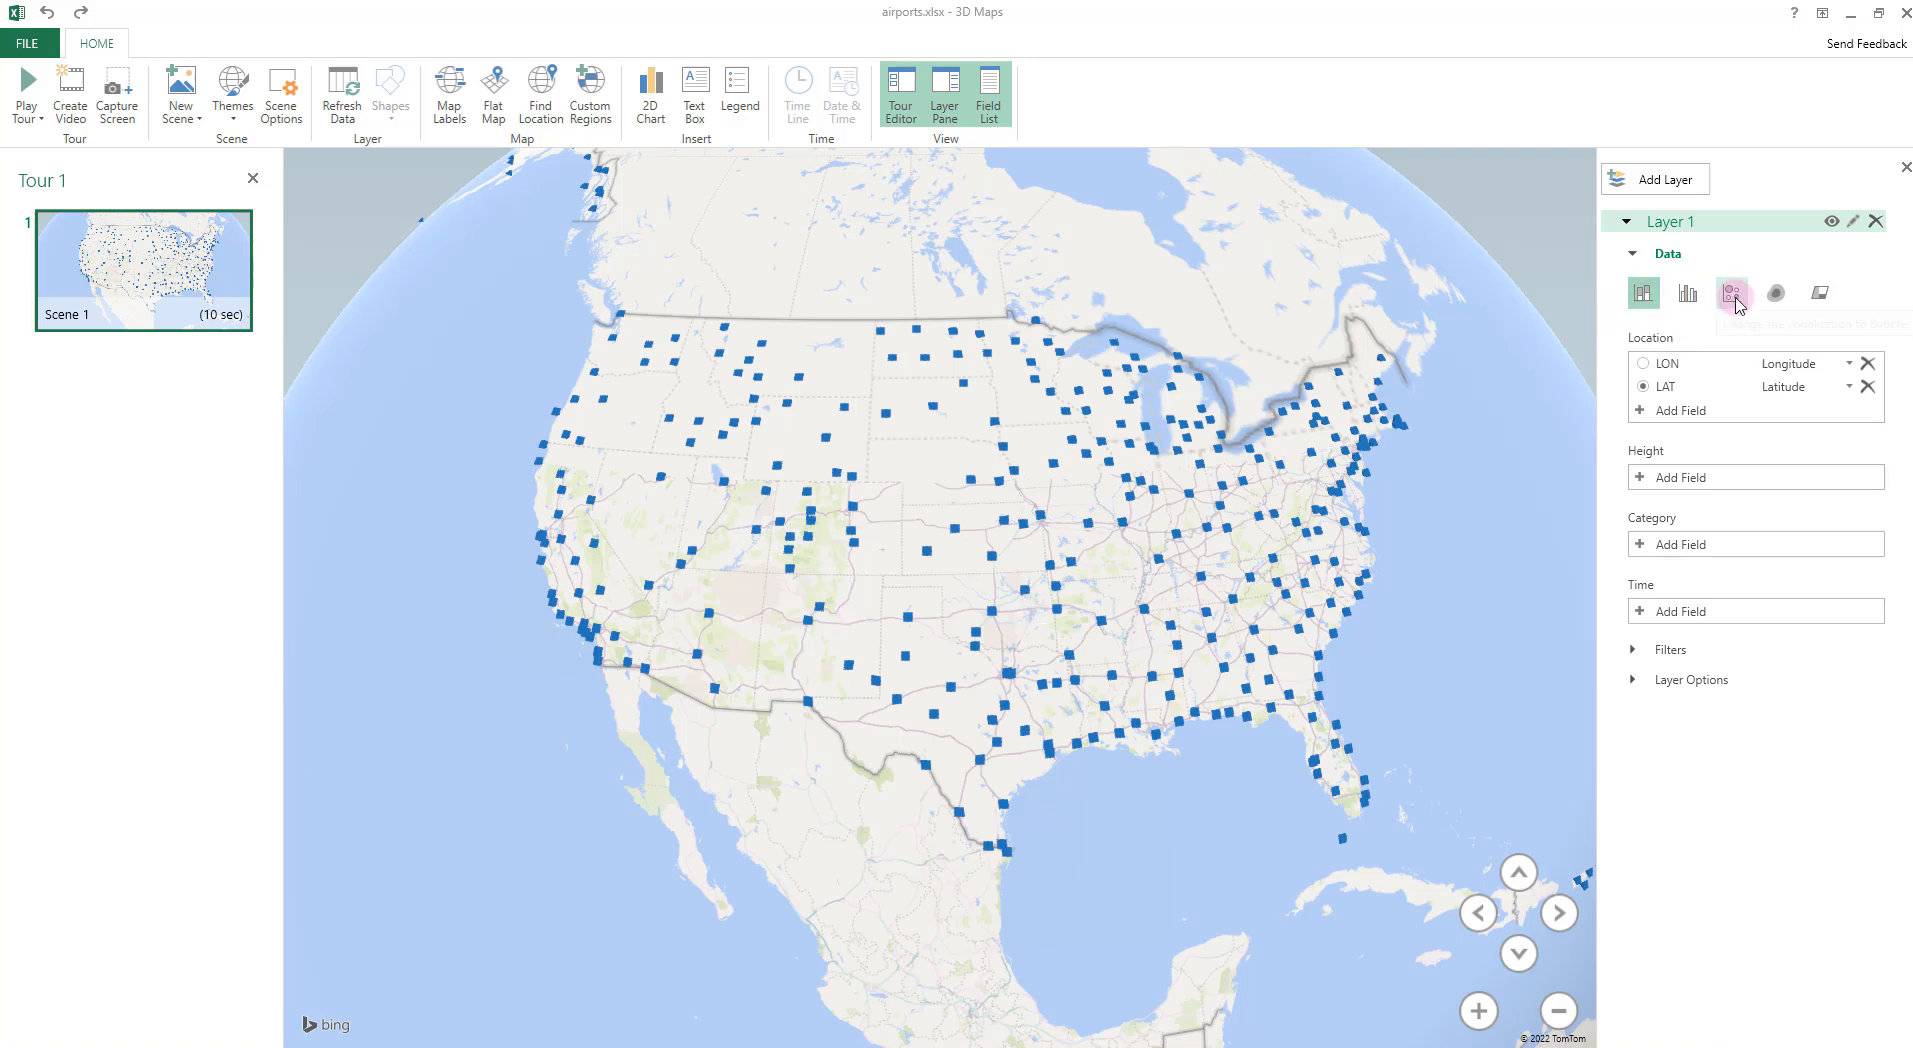Open Scene Options
This screenshot has width=1913, height=1048.
click(x=281, y=95)
